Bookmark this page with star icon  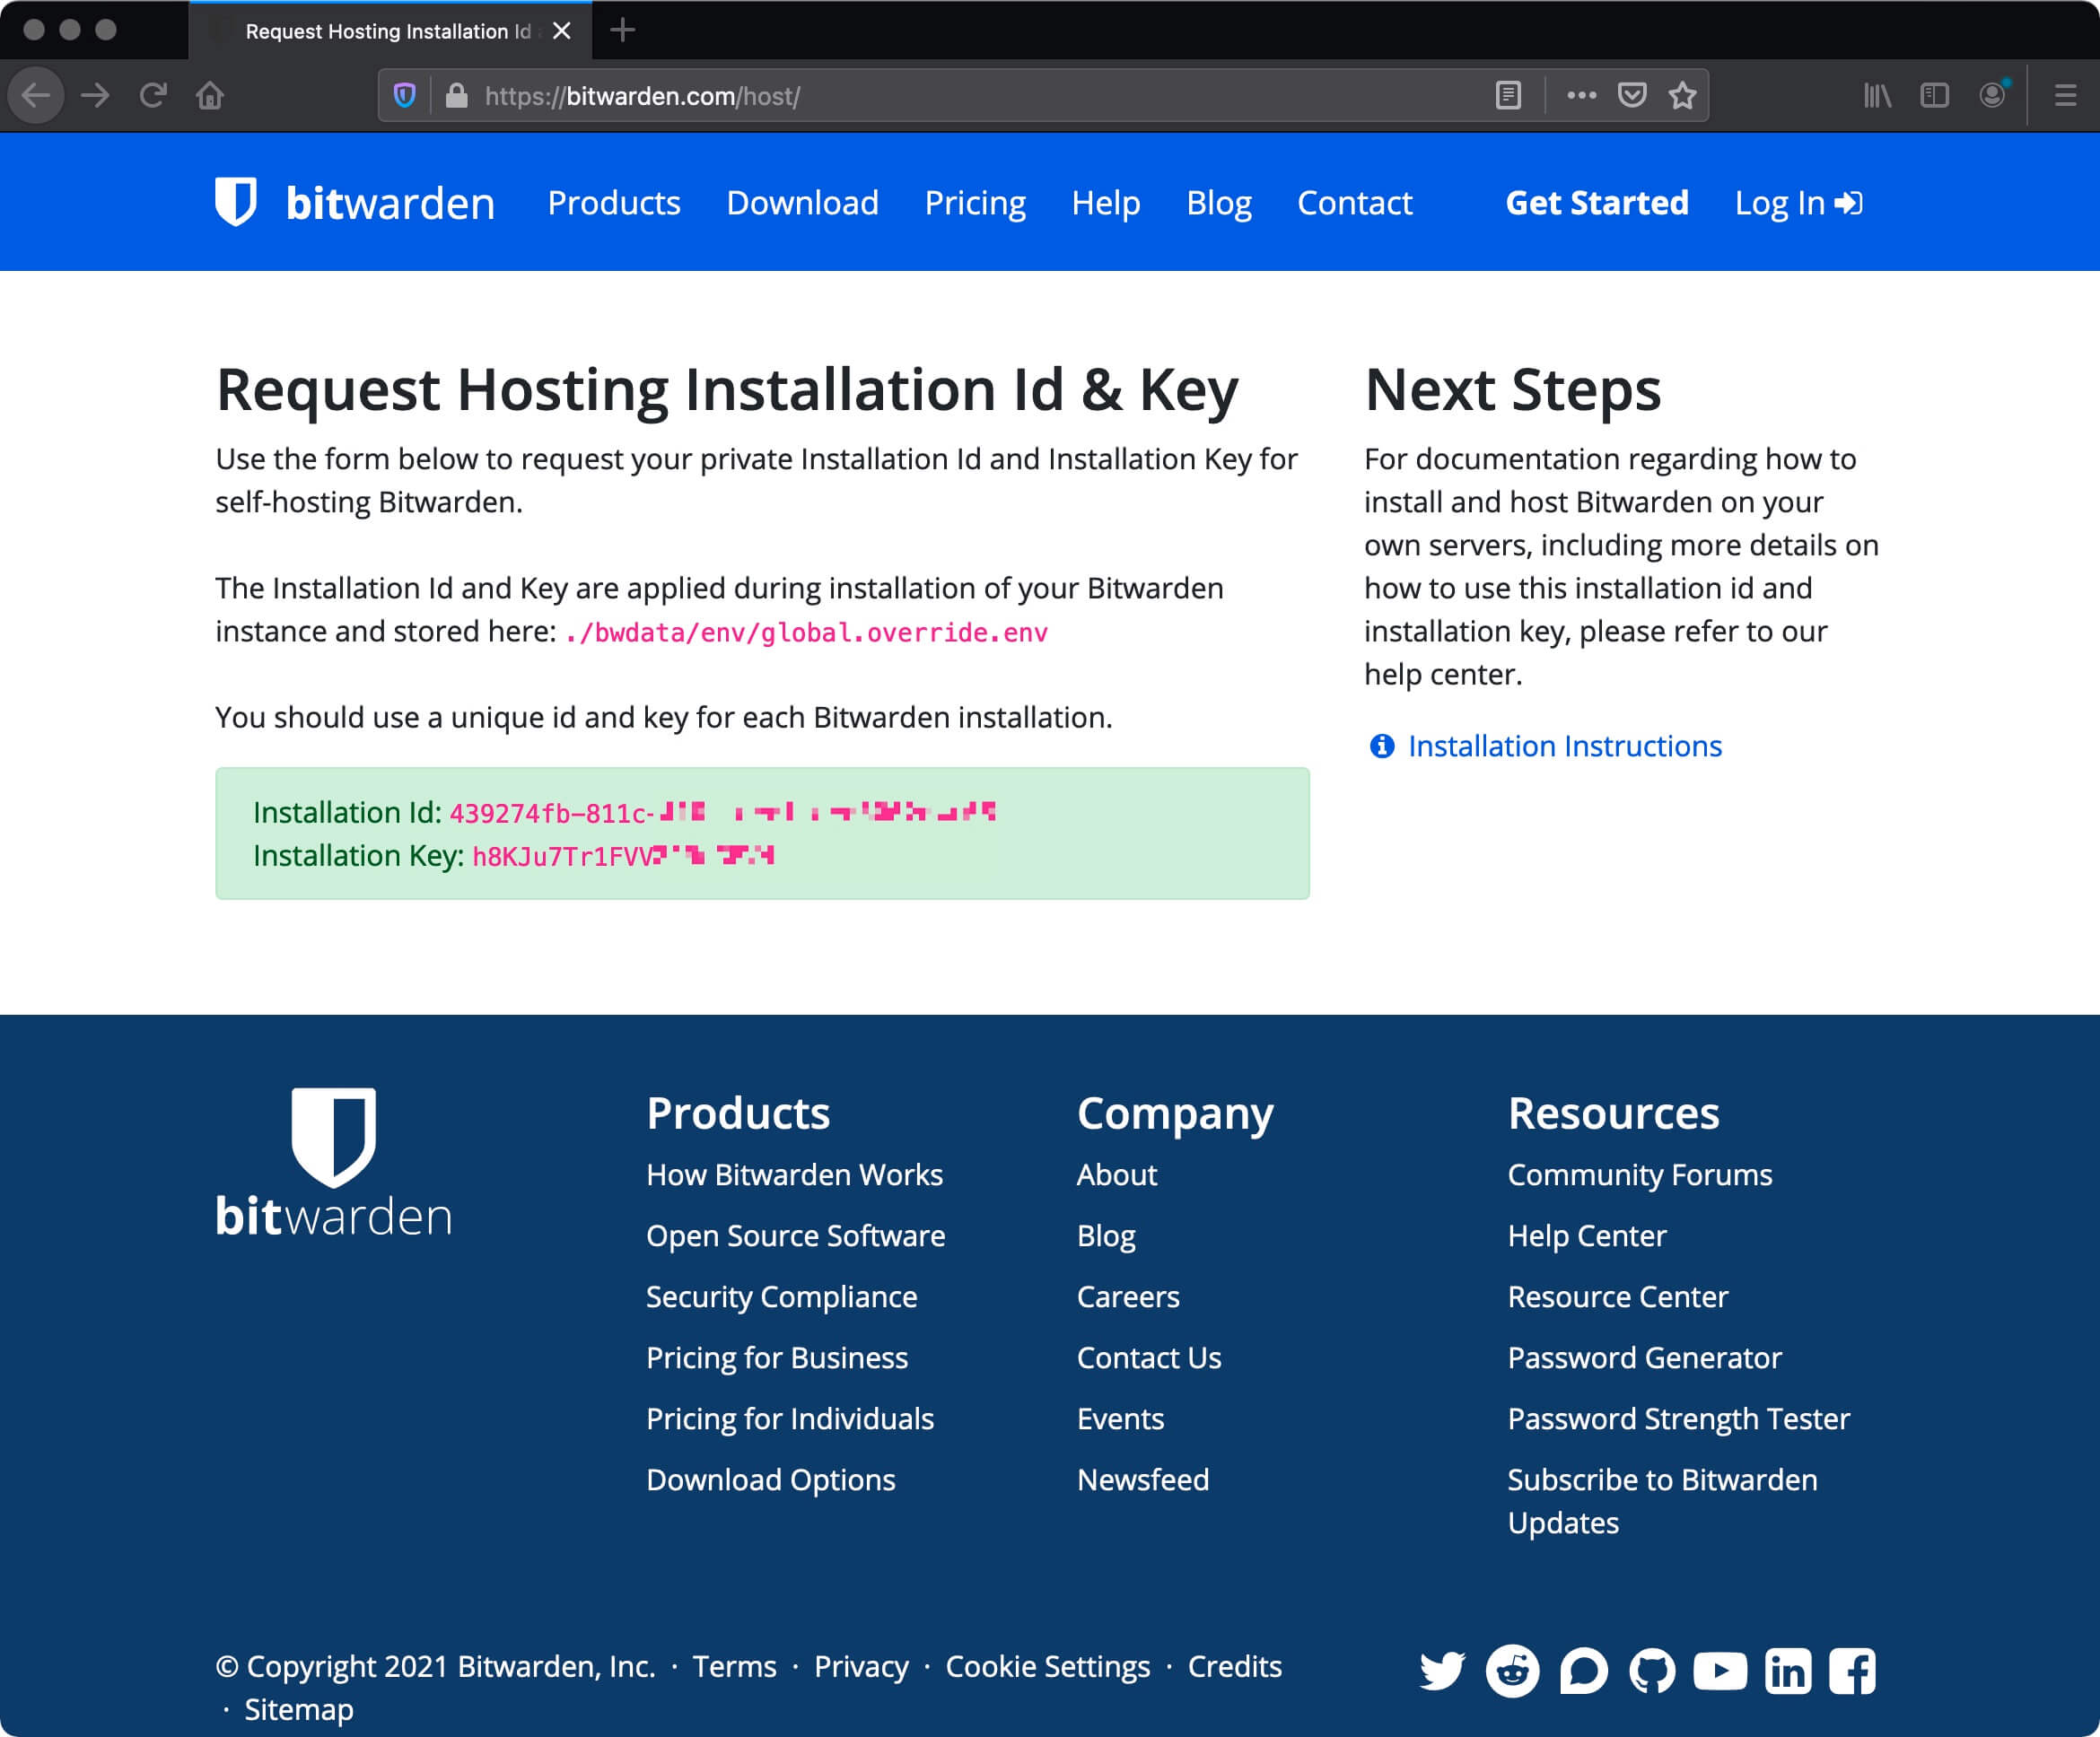[1683, 96]
